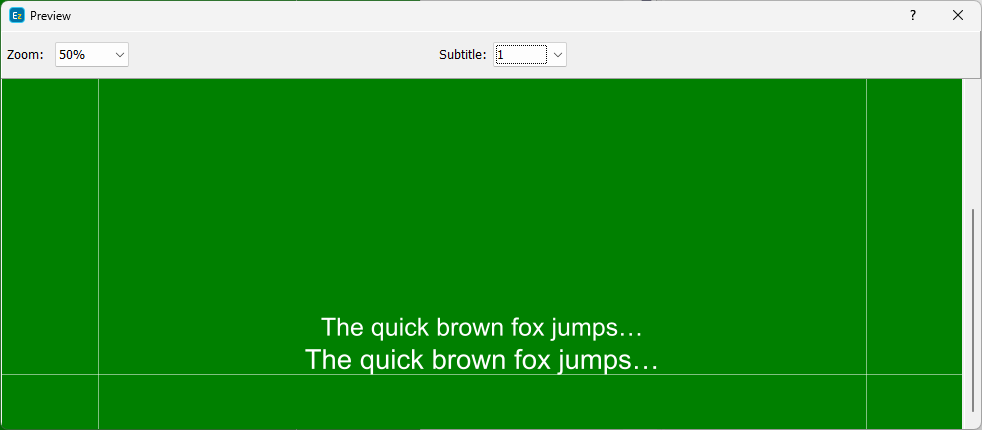The width and height of the screenshot is (982, 430).
Task: Click the green margin left of the guide
Action: tap(49, 220)
